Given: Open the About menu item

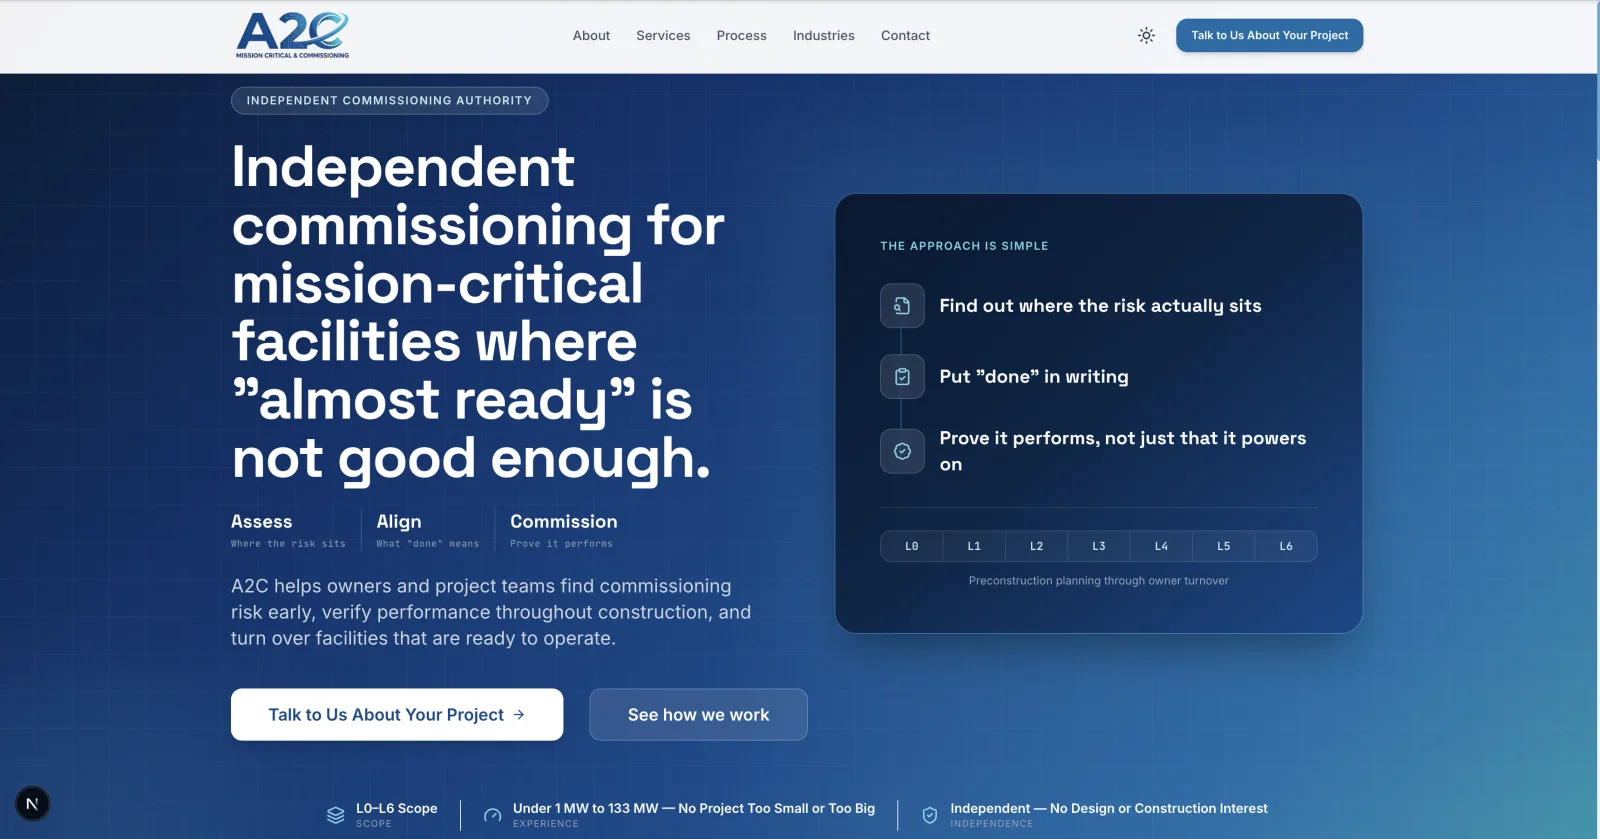Looking at the screenshot, I should pos(591,35).
